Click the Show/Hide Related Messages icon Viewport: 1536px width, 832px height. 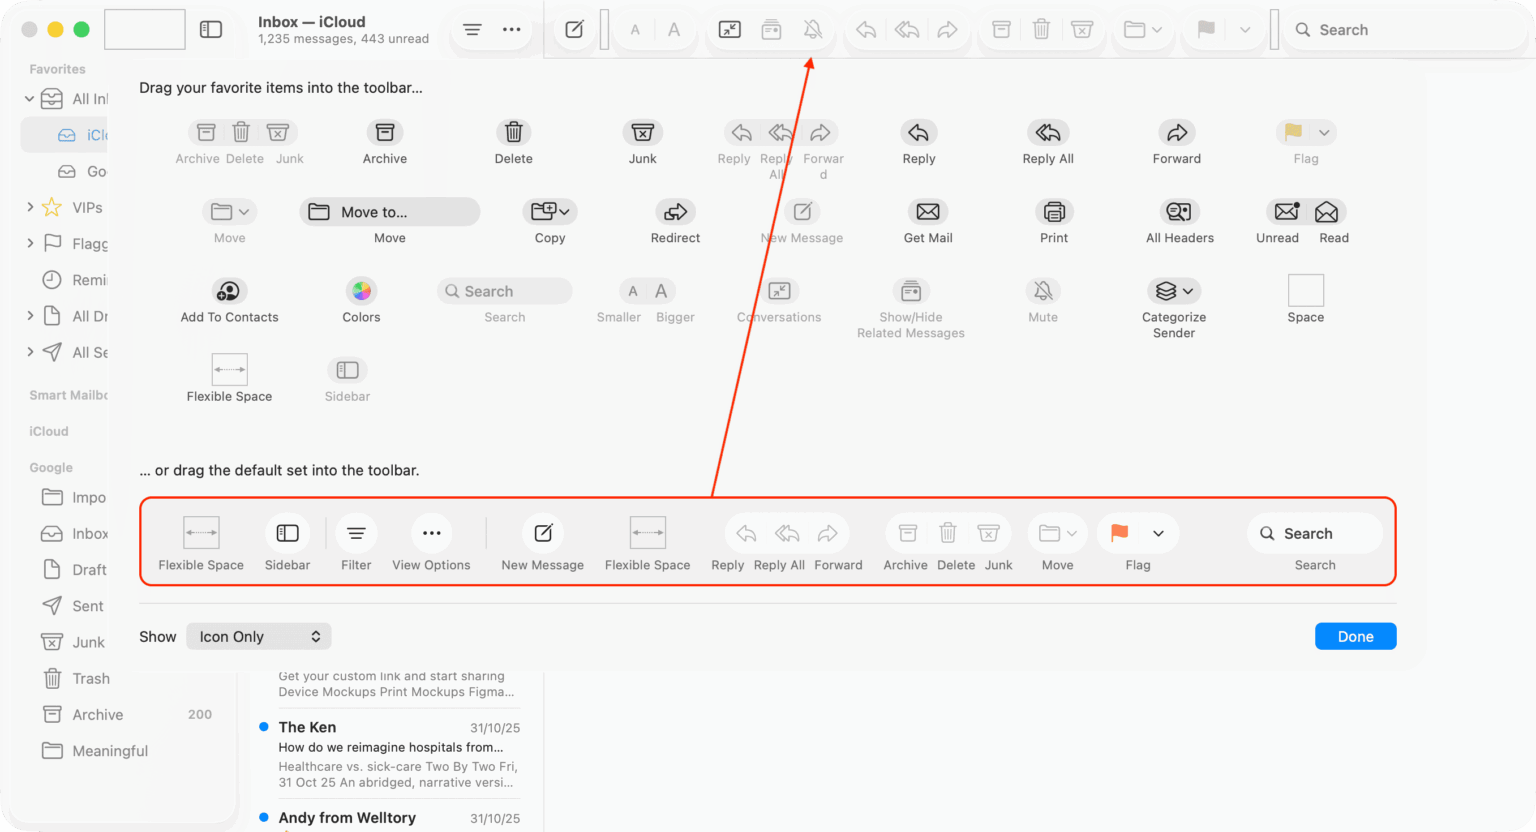(910, 291)
